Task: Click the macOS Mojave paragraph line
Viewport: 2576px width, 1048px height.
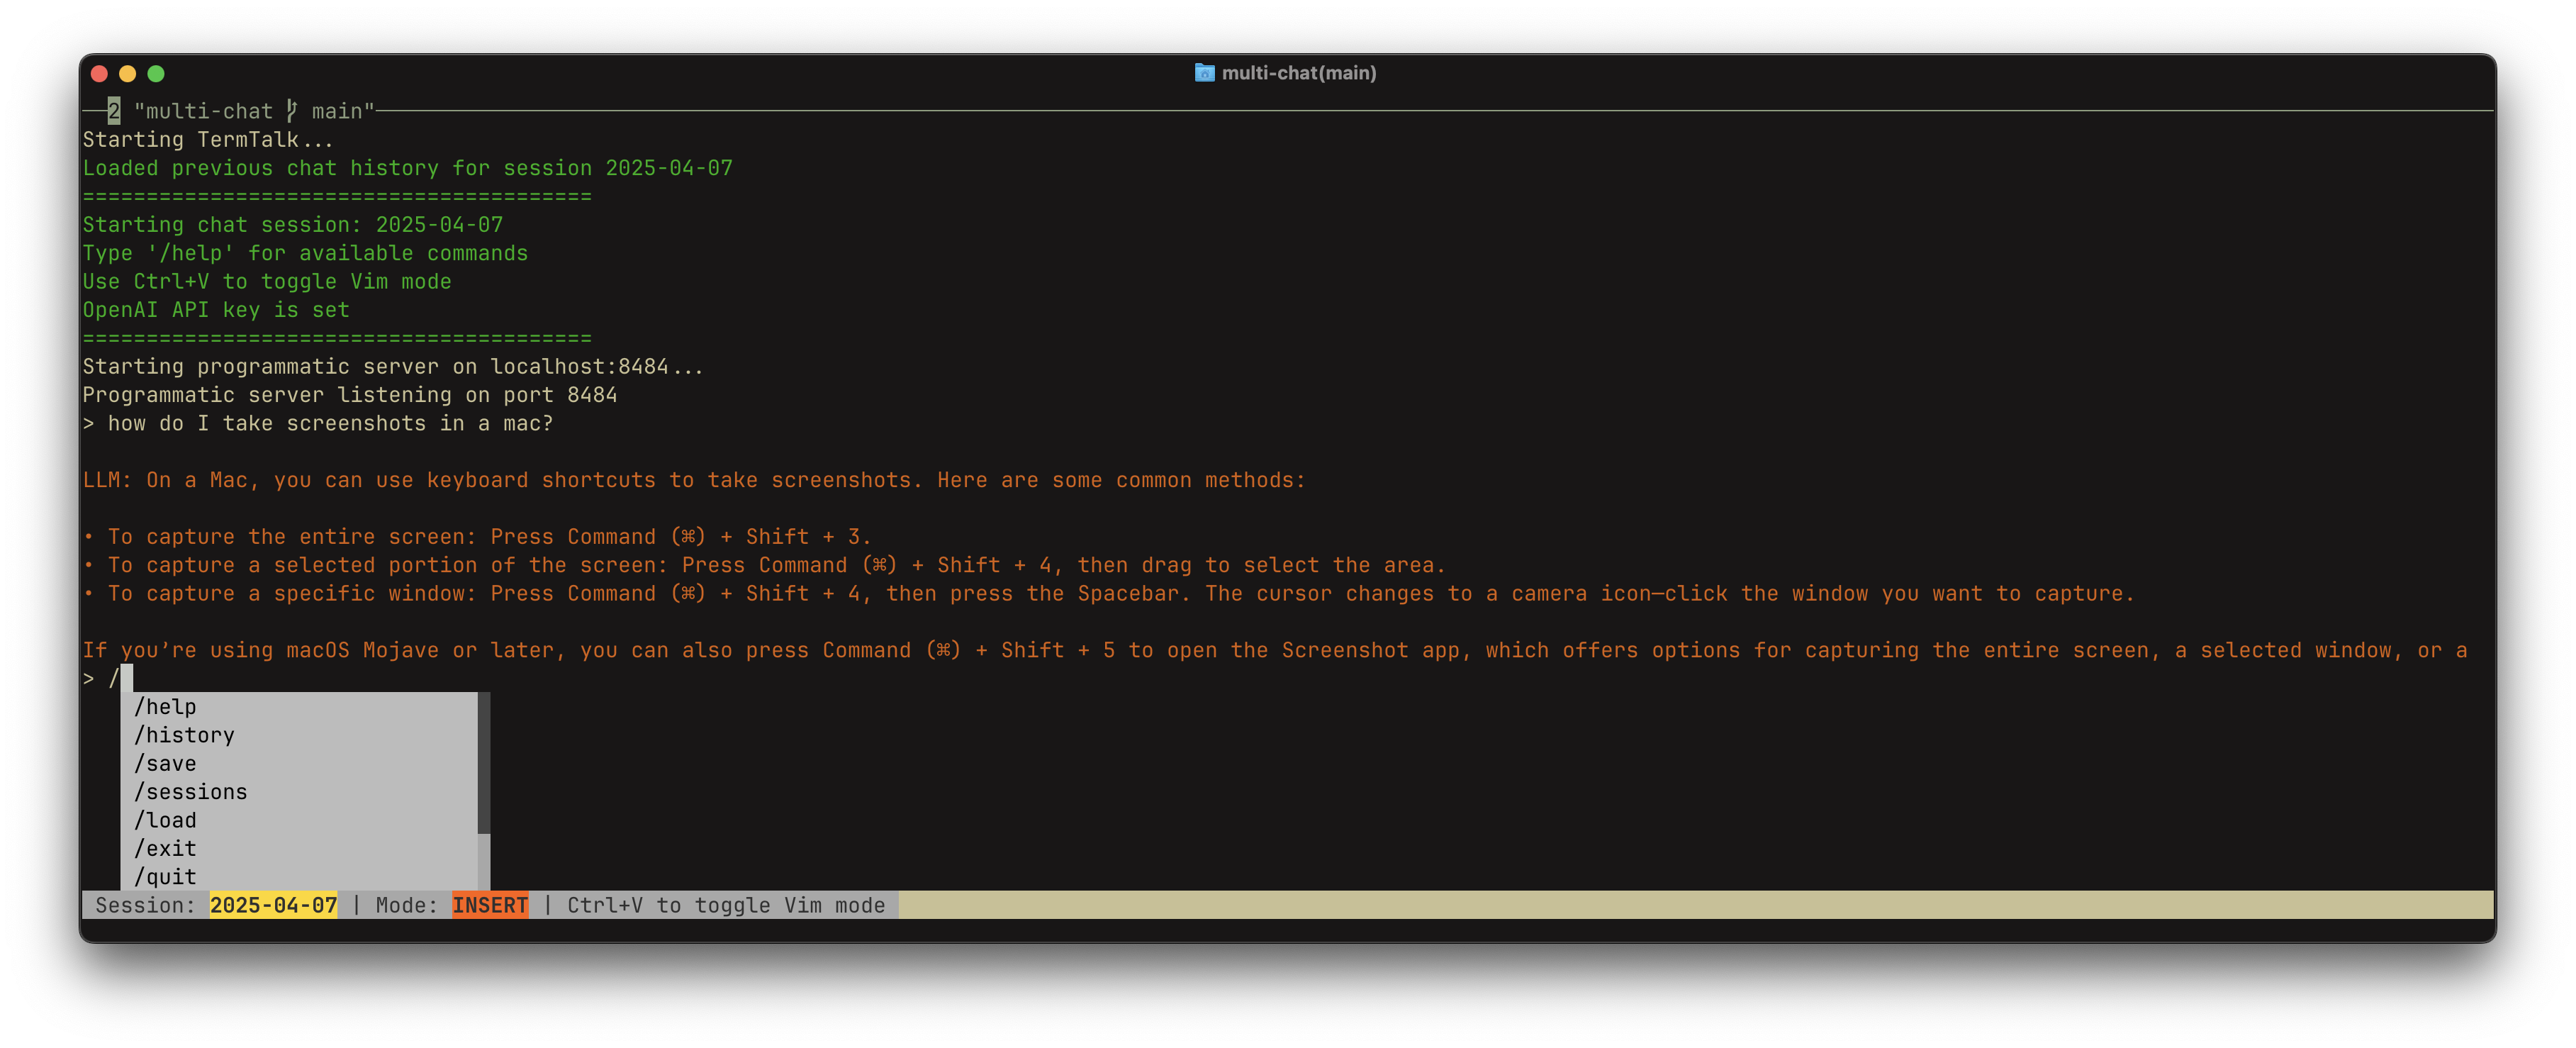Action: [x=1275, y=650]
